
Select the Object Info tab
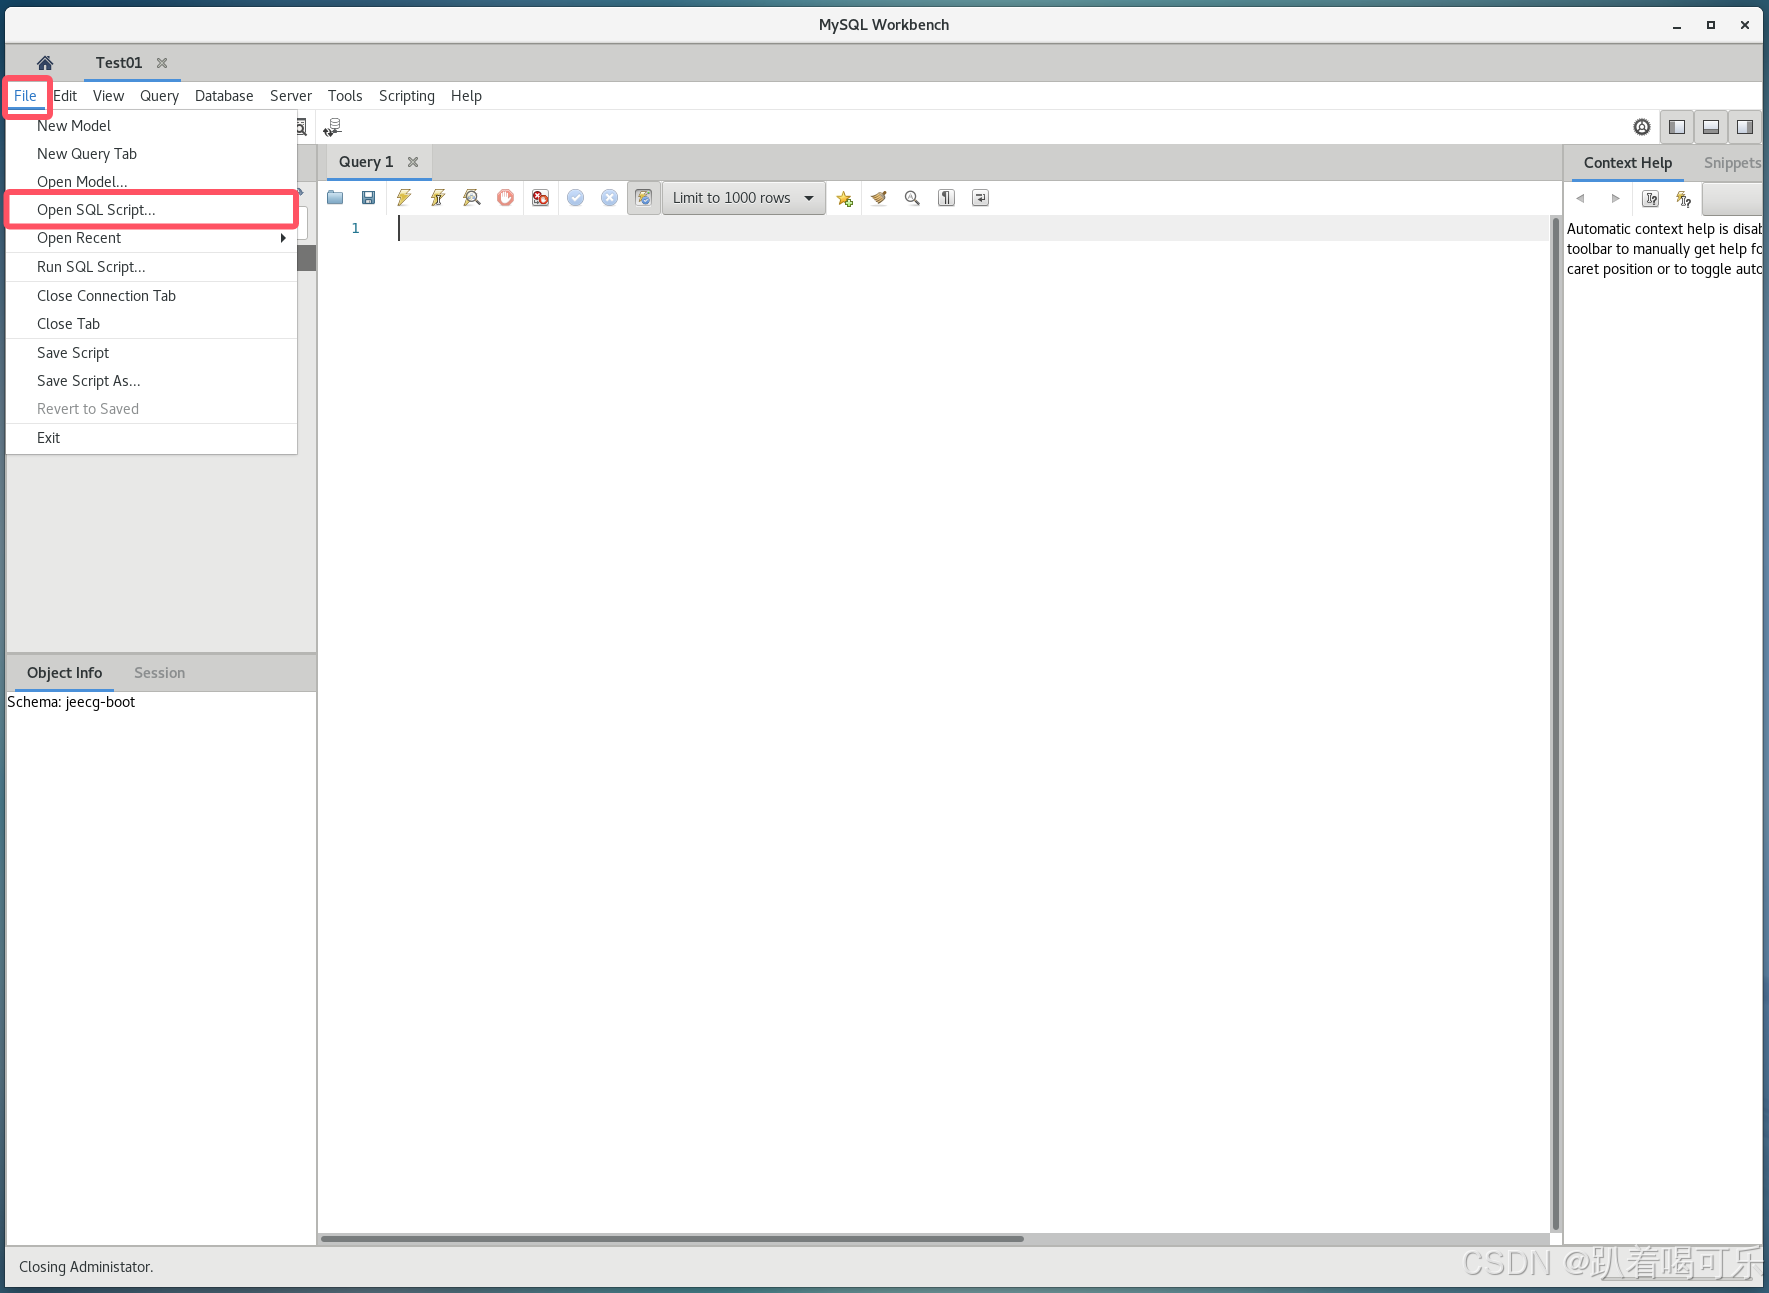[x=65, y=673]
